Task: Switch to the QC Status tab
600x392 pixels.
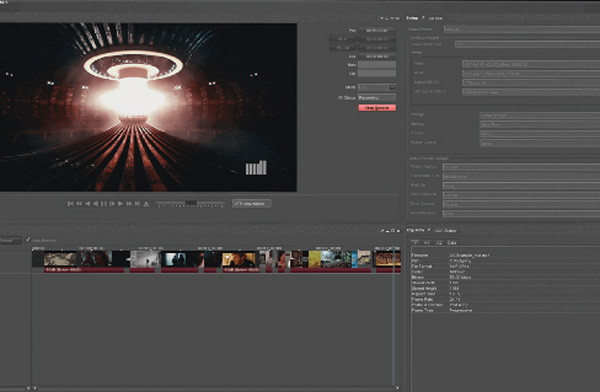Action: click(x=446, y=230)
